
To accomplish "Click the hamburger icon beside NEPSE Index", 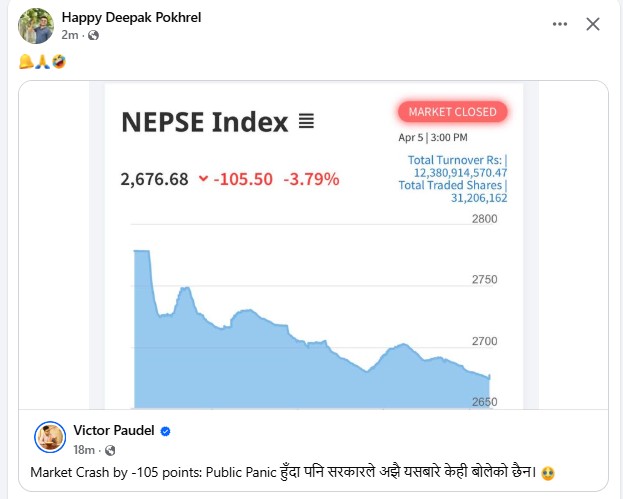I will [306, 122].
